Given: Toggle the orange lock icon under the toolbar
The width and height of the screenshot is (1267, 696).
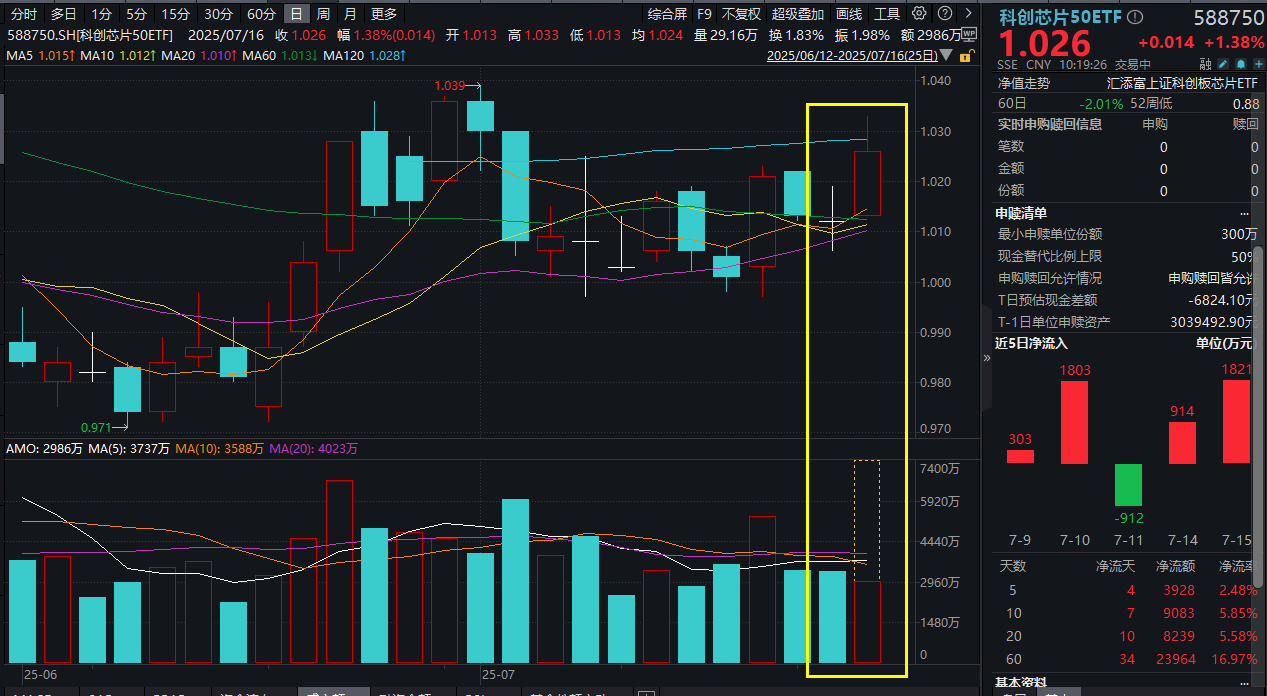Looking at the screenshot, I should (x=966, y=55).
